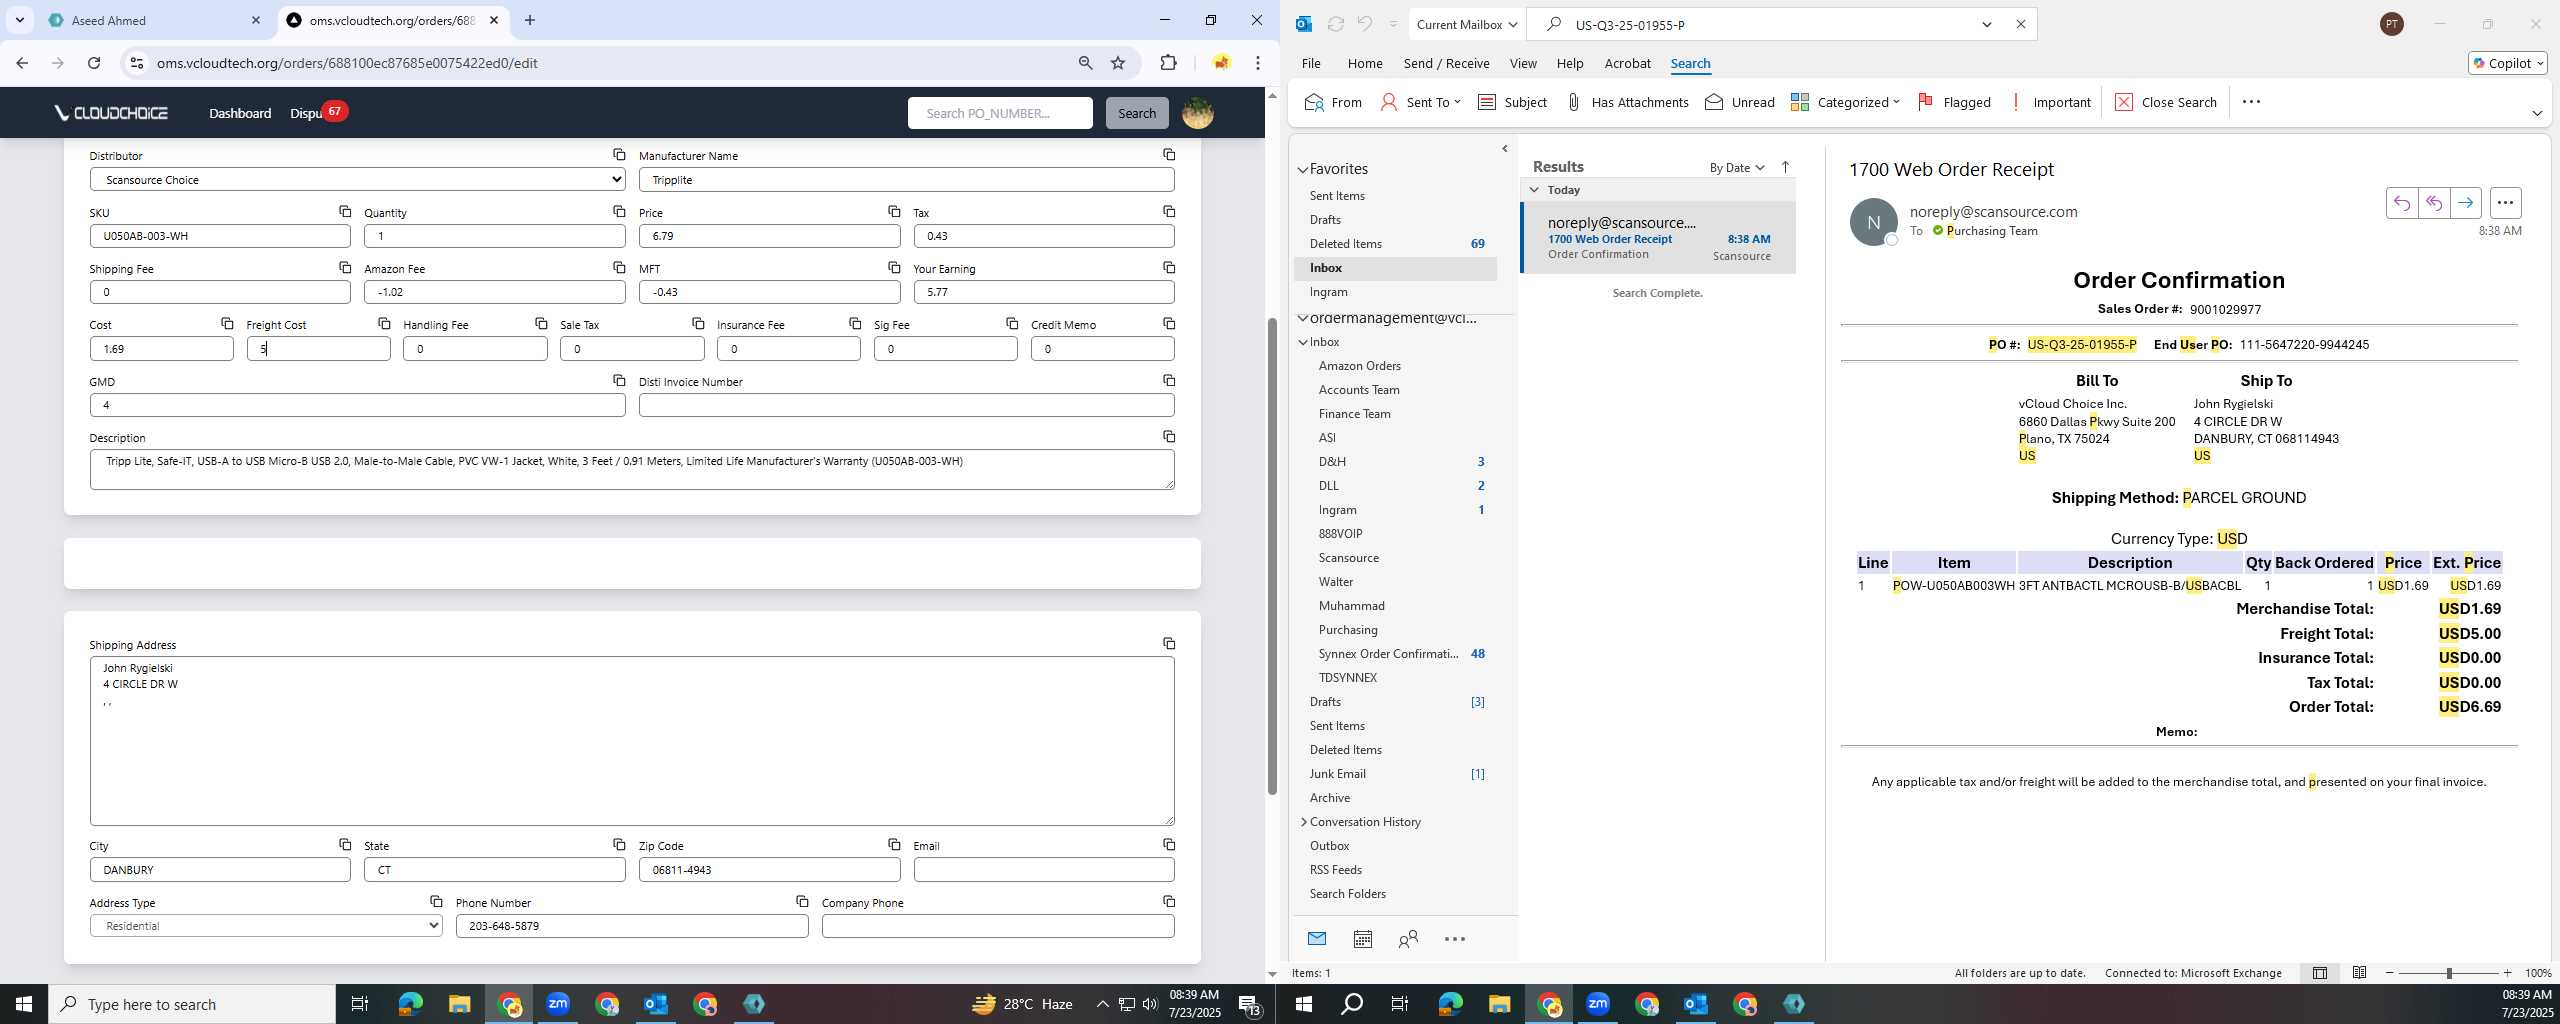
Task: Click Copilot button in Outlook
Action: point(2507,63)
